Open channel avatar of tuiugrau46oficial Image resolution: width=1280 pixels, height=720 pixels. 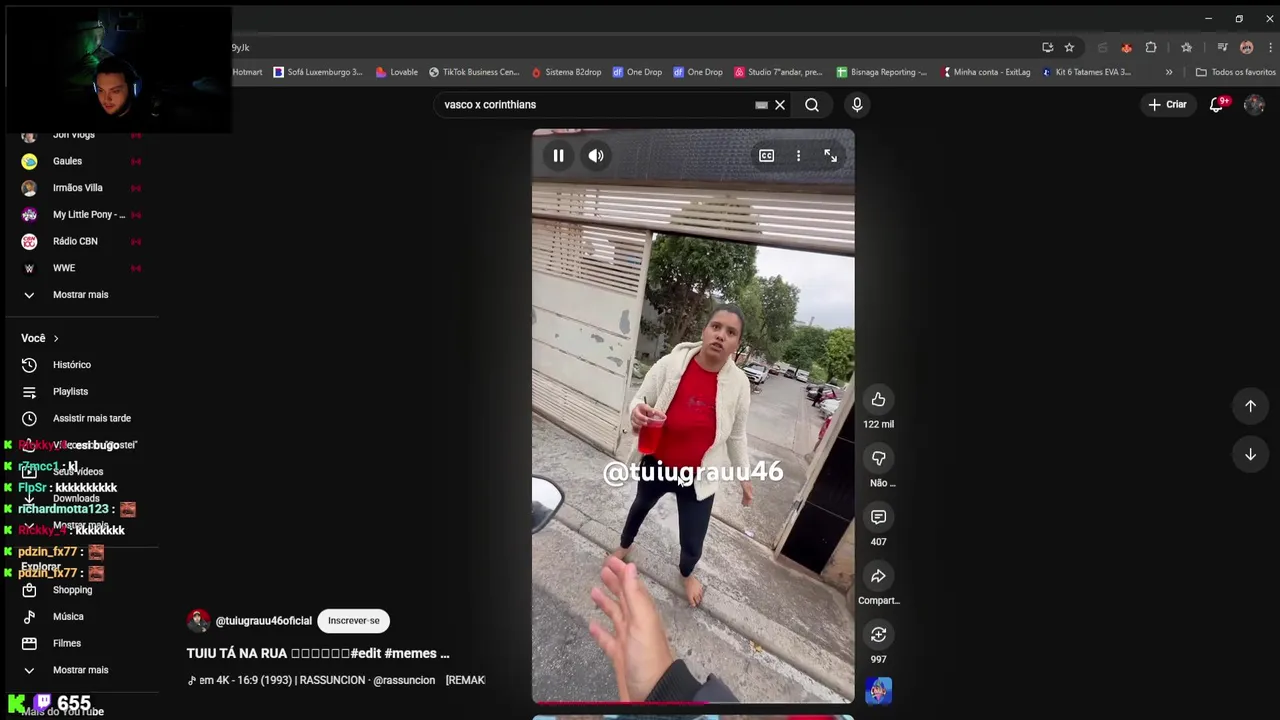coord(198,621)
